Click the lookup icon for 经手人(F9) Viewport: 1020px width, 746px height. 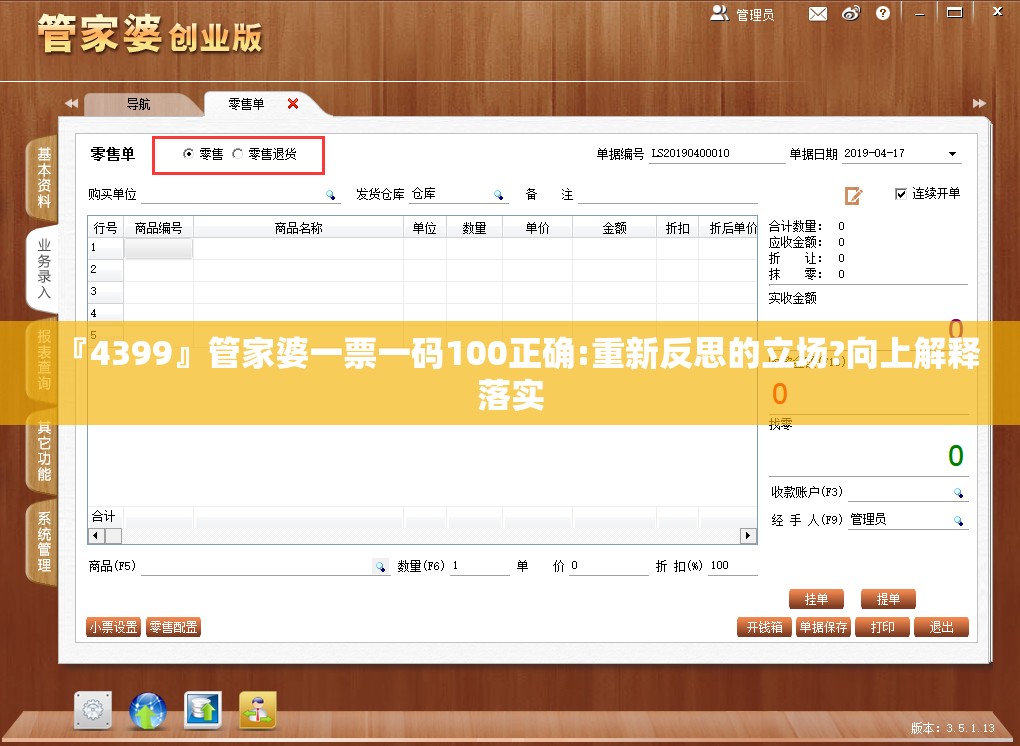(958, 520)
